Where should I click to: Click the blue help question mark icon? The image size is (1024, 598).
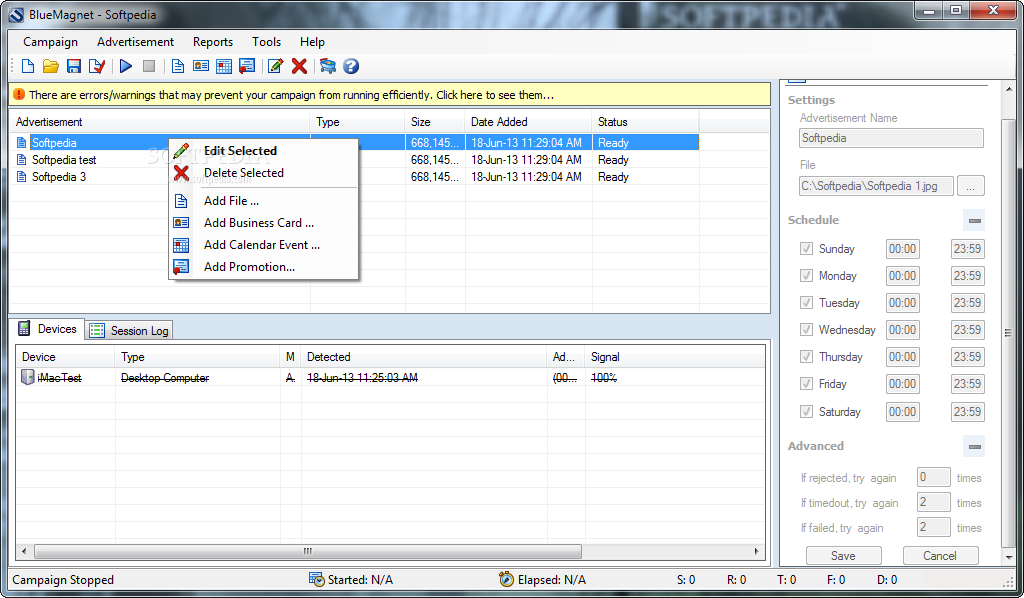(351, 66)
